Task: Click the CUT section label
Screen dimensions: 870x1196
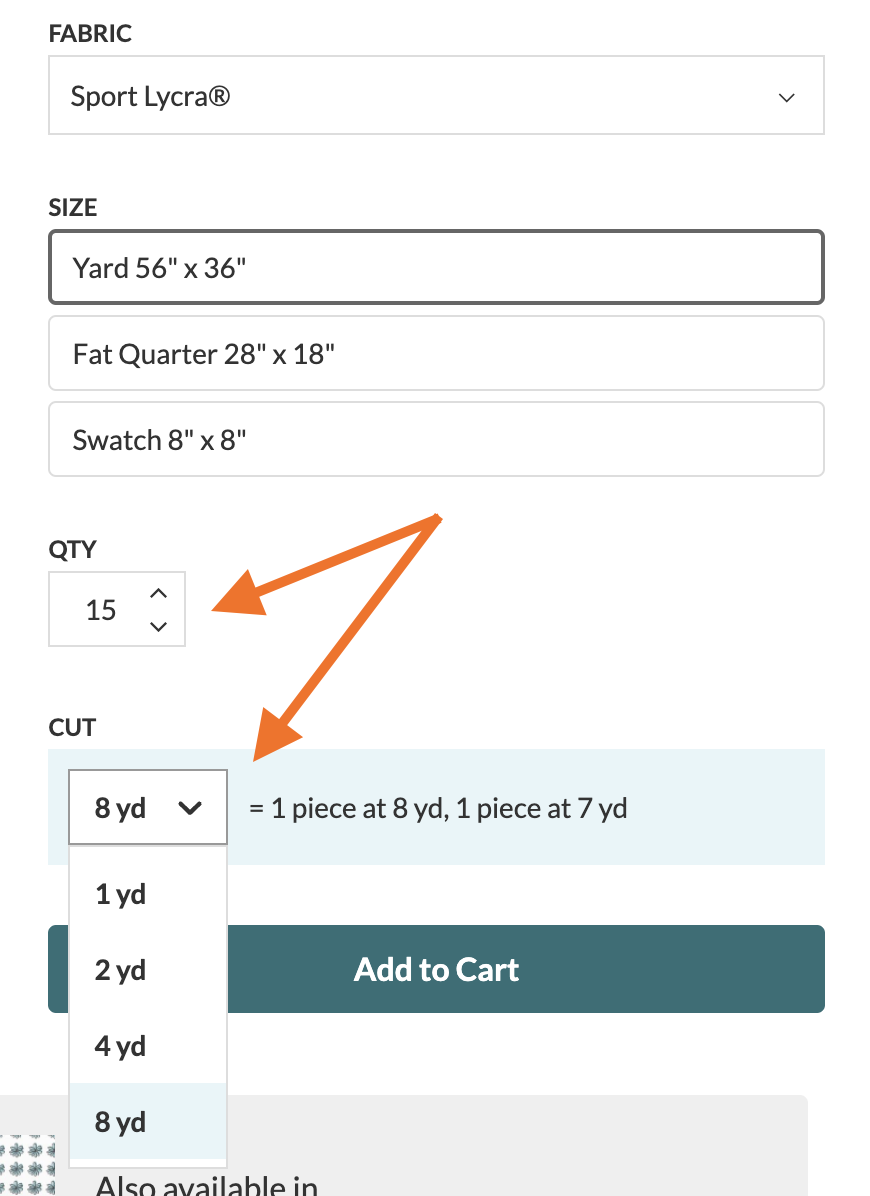Action: pyautogui.click(x=72, y=727)
